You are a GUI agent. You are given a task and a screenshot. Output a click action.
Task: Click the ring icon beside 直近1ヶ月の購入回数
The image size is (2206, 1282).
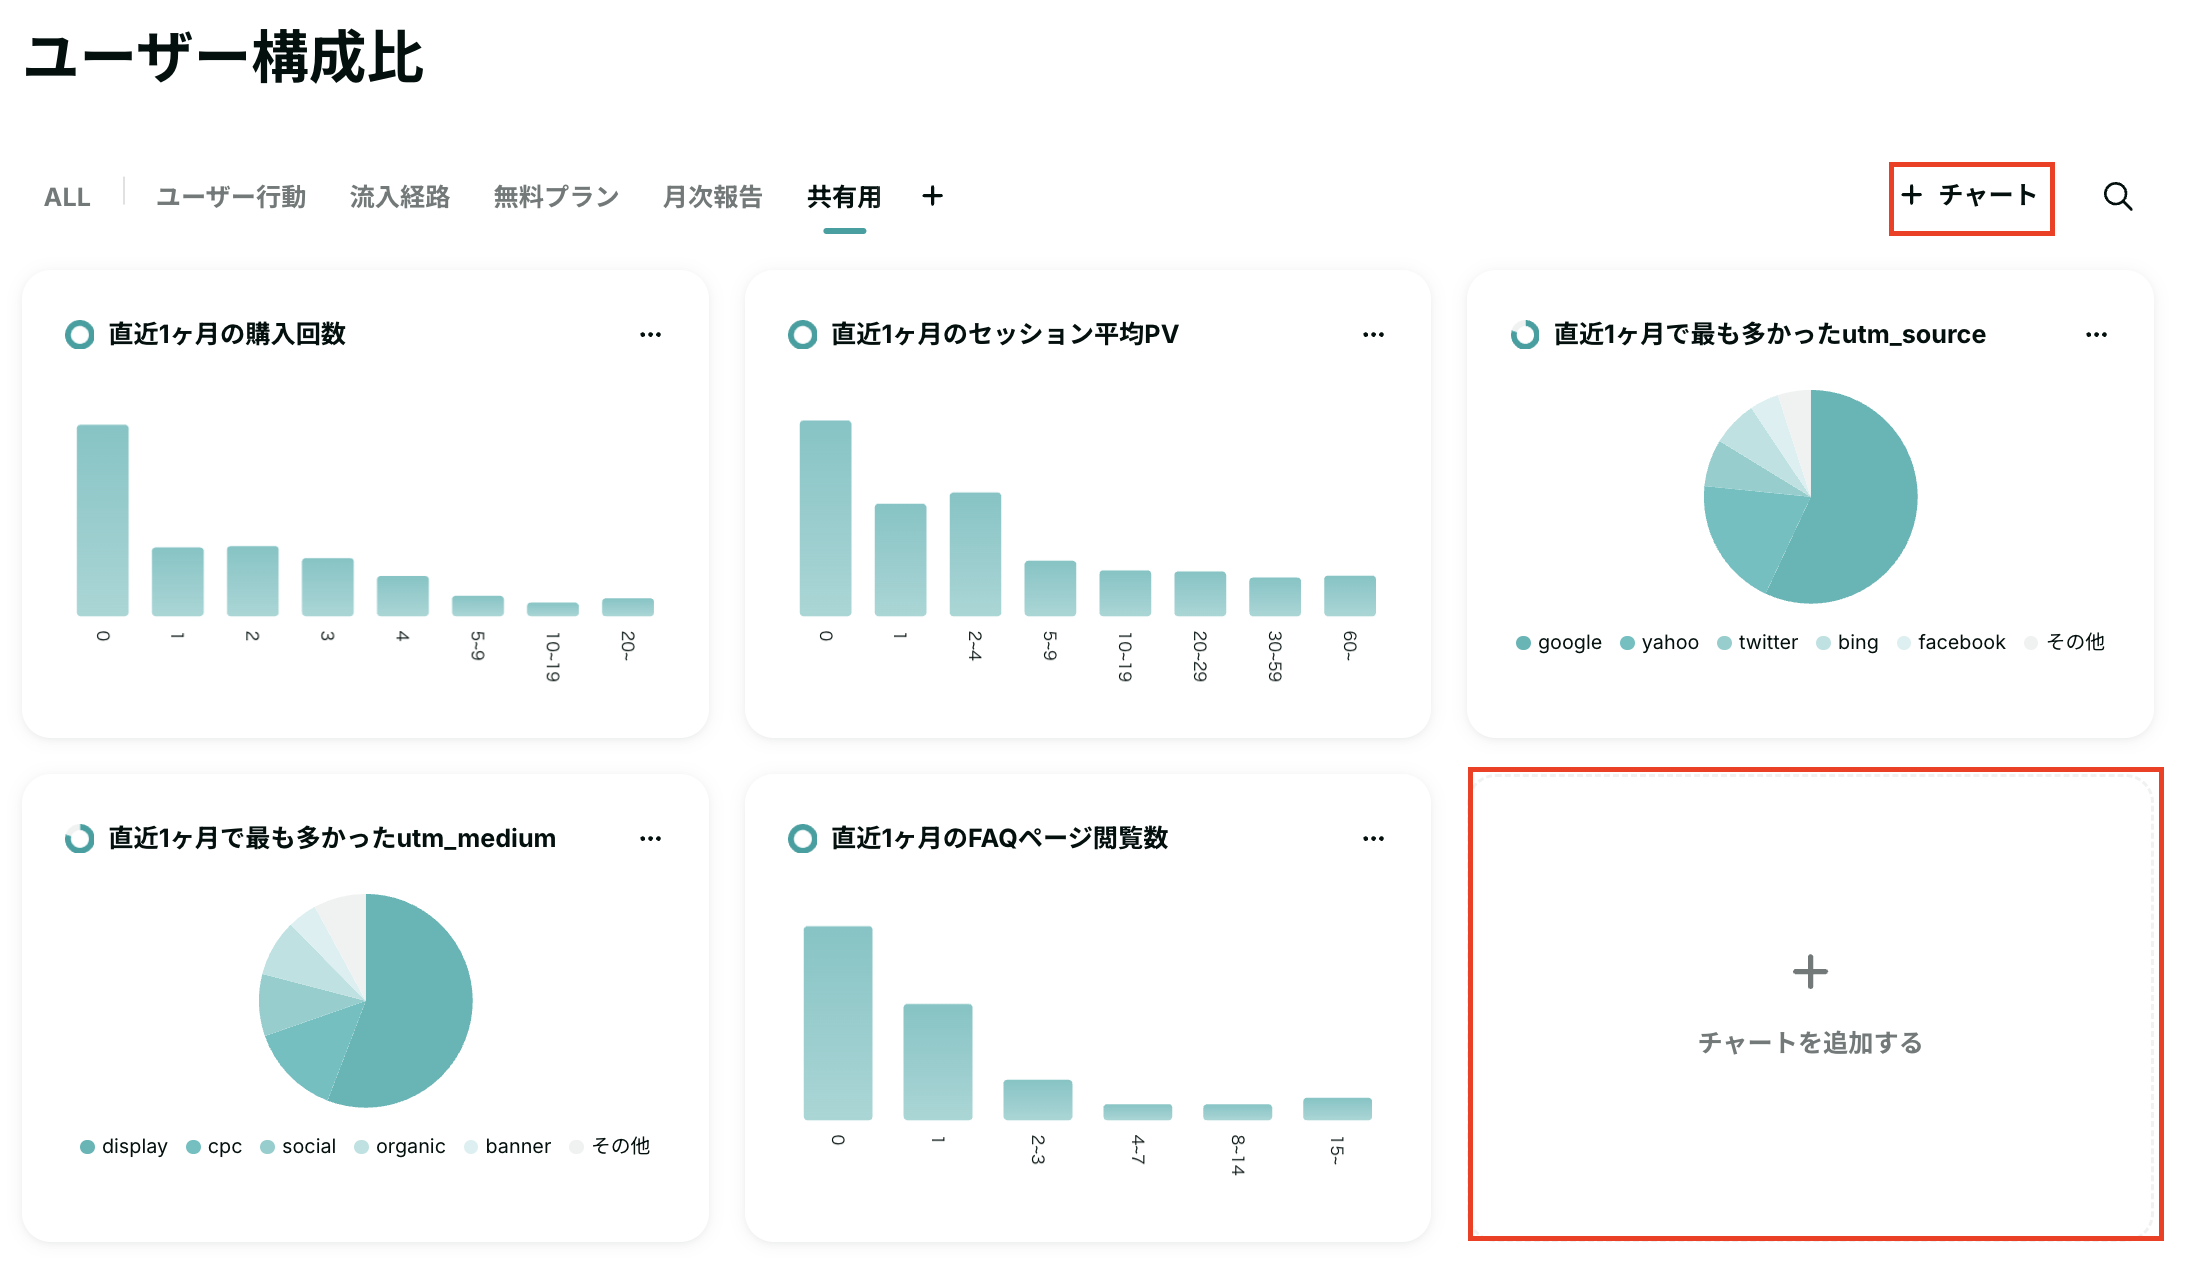pyautogui.click(x=79, y=334)
